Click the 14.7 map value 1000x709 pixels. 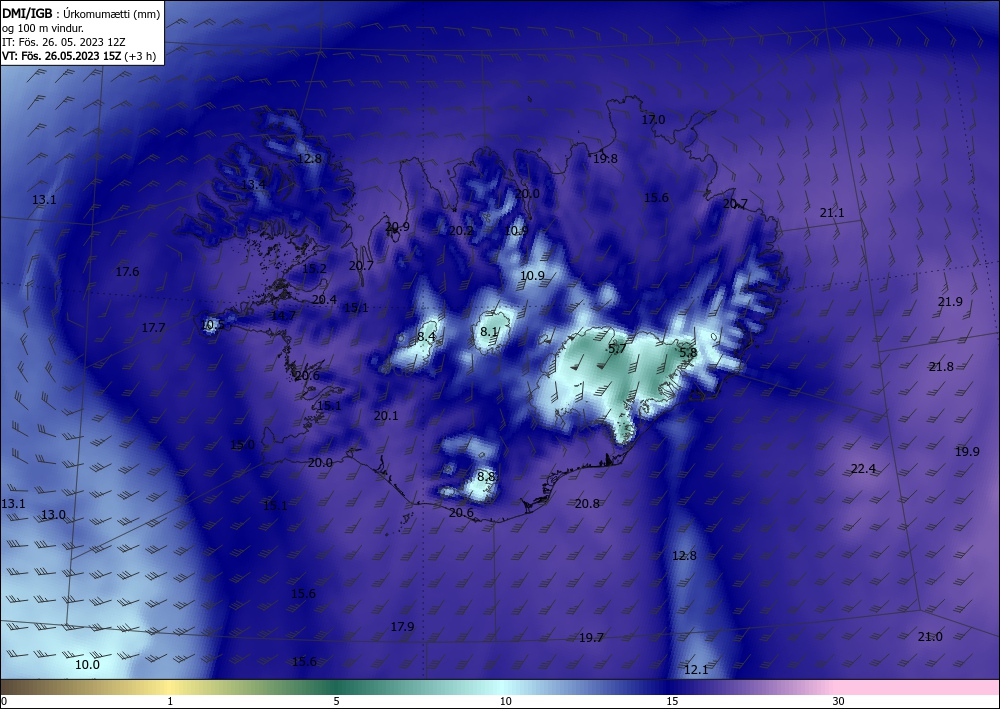pos(283,316)
